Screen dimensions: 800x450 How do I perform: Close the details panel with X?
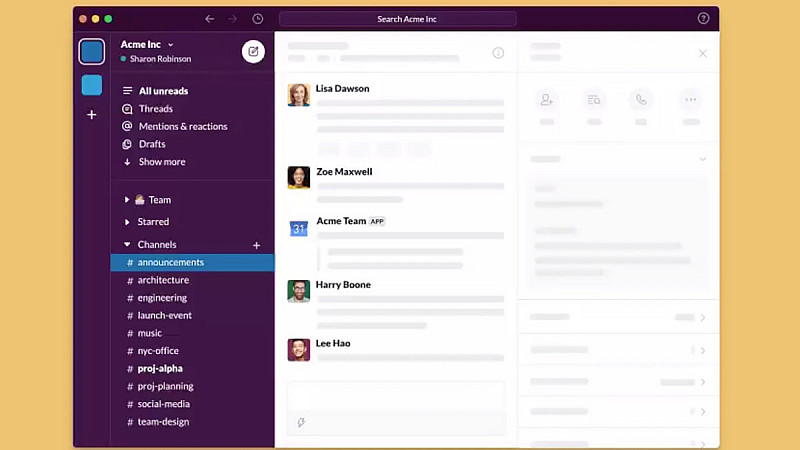point(703,54)
